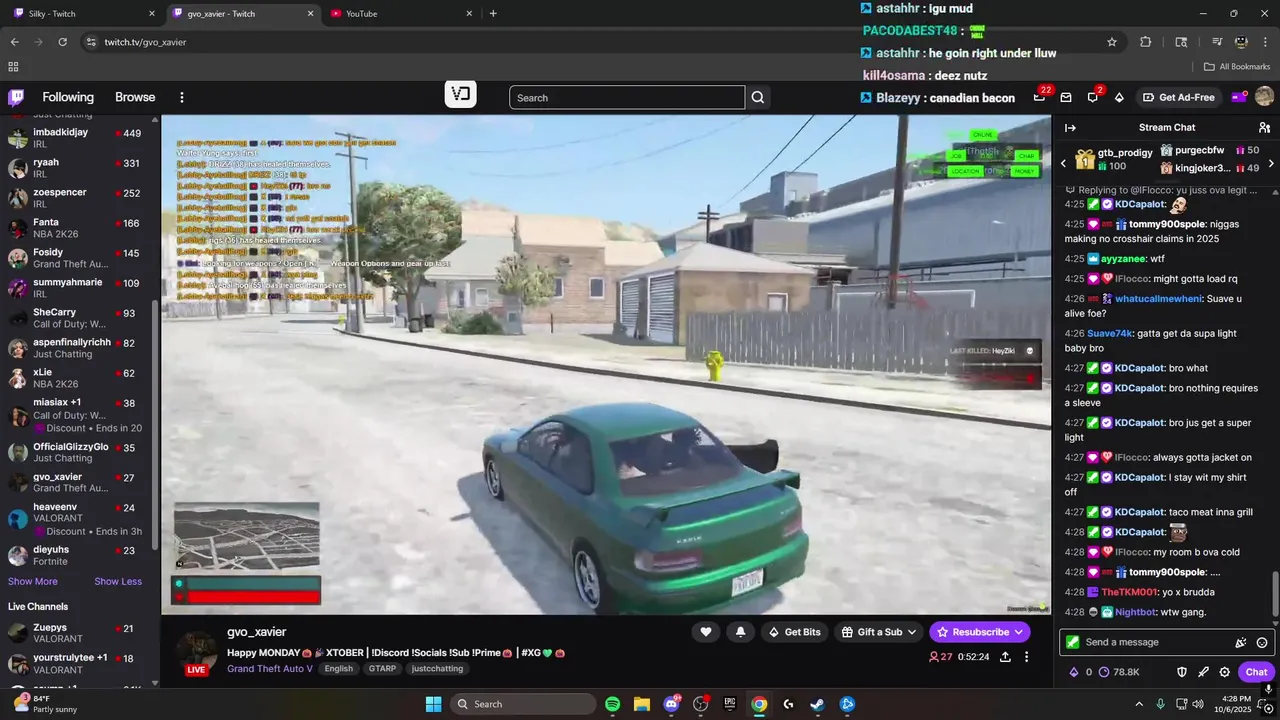Click the GTARP tag

pos(383,668)
